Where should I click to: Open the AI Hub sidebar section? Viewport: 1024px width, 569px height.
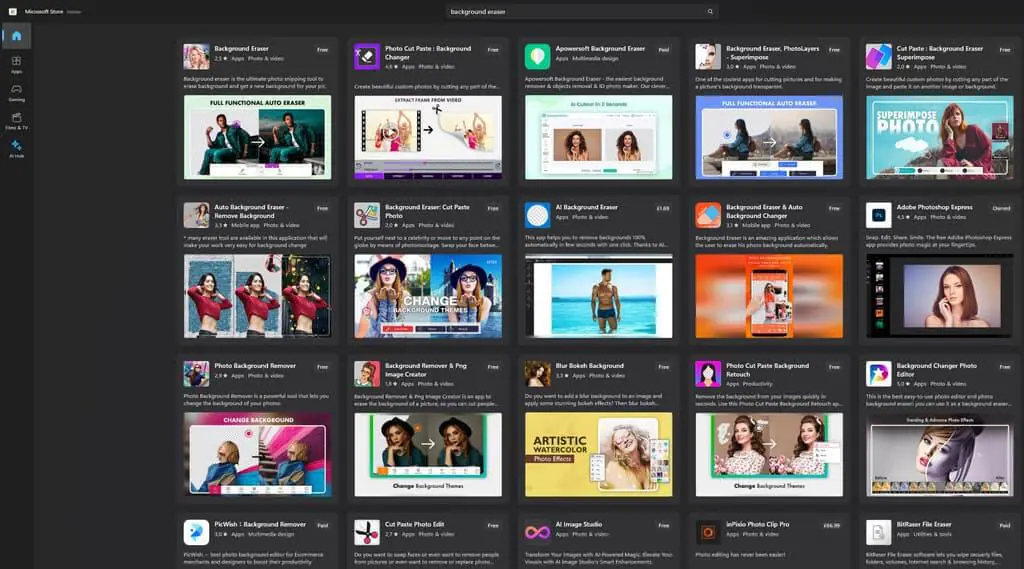[16, 148]
